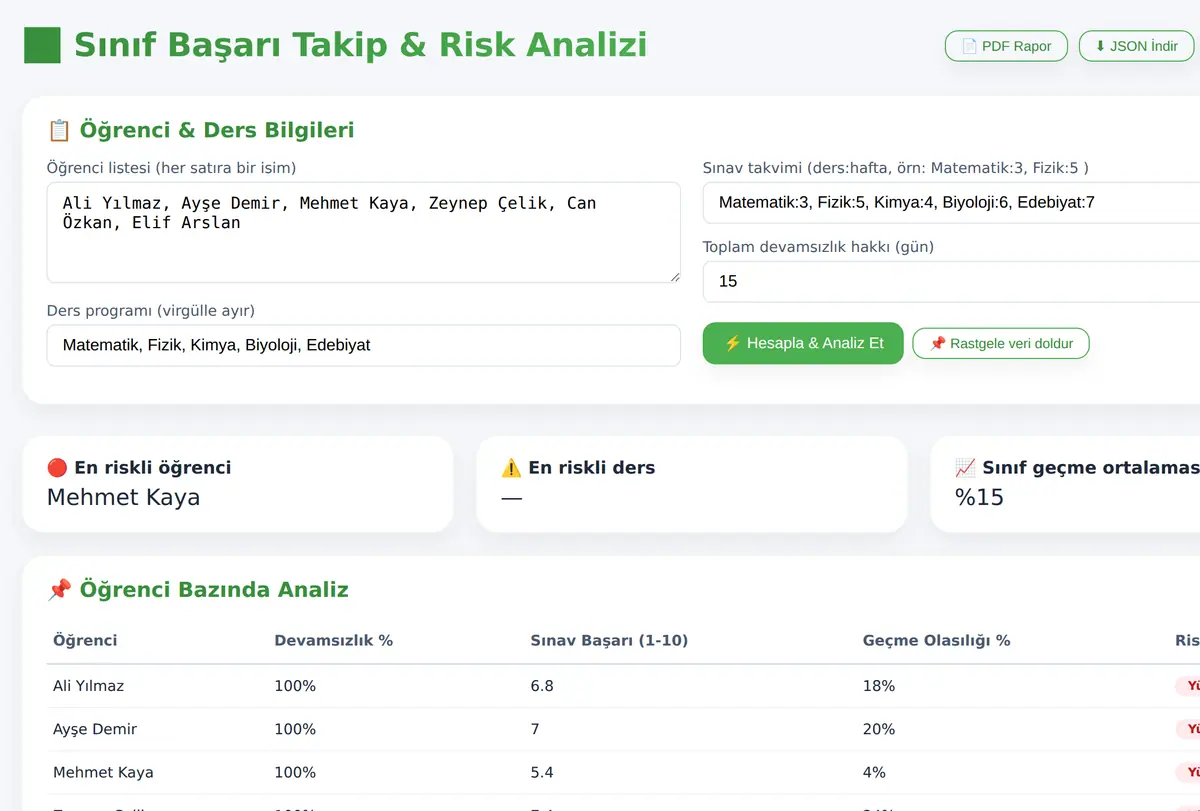Click Ali Yılmaz's 100% absence value

(x=295, y=686)
